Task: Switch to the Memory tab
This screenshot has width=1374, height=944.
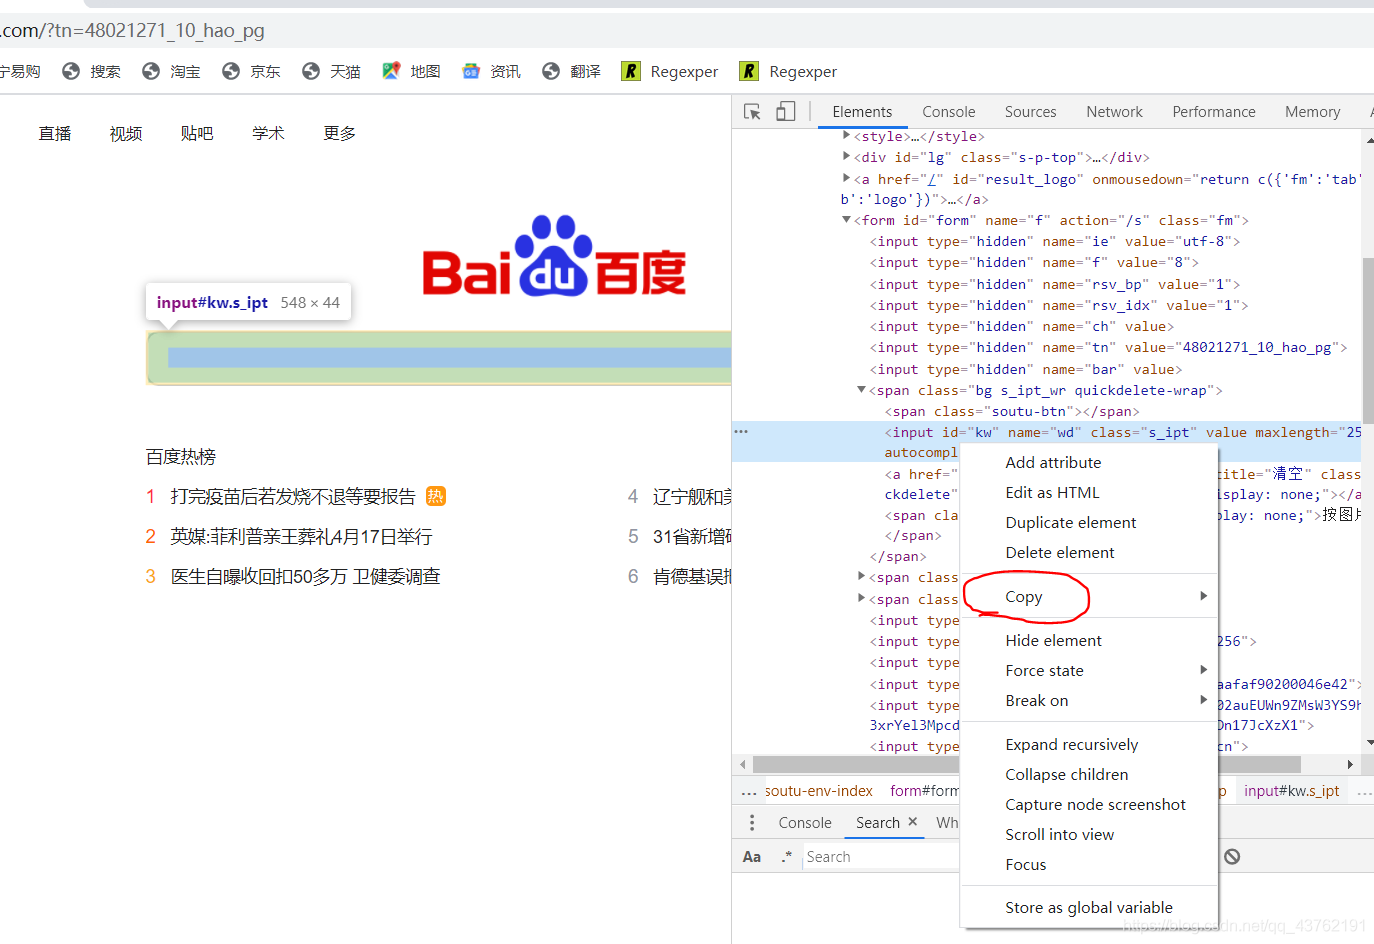Action: tap(1313, 112)
